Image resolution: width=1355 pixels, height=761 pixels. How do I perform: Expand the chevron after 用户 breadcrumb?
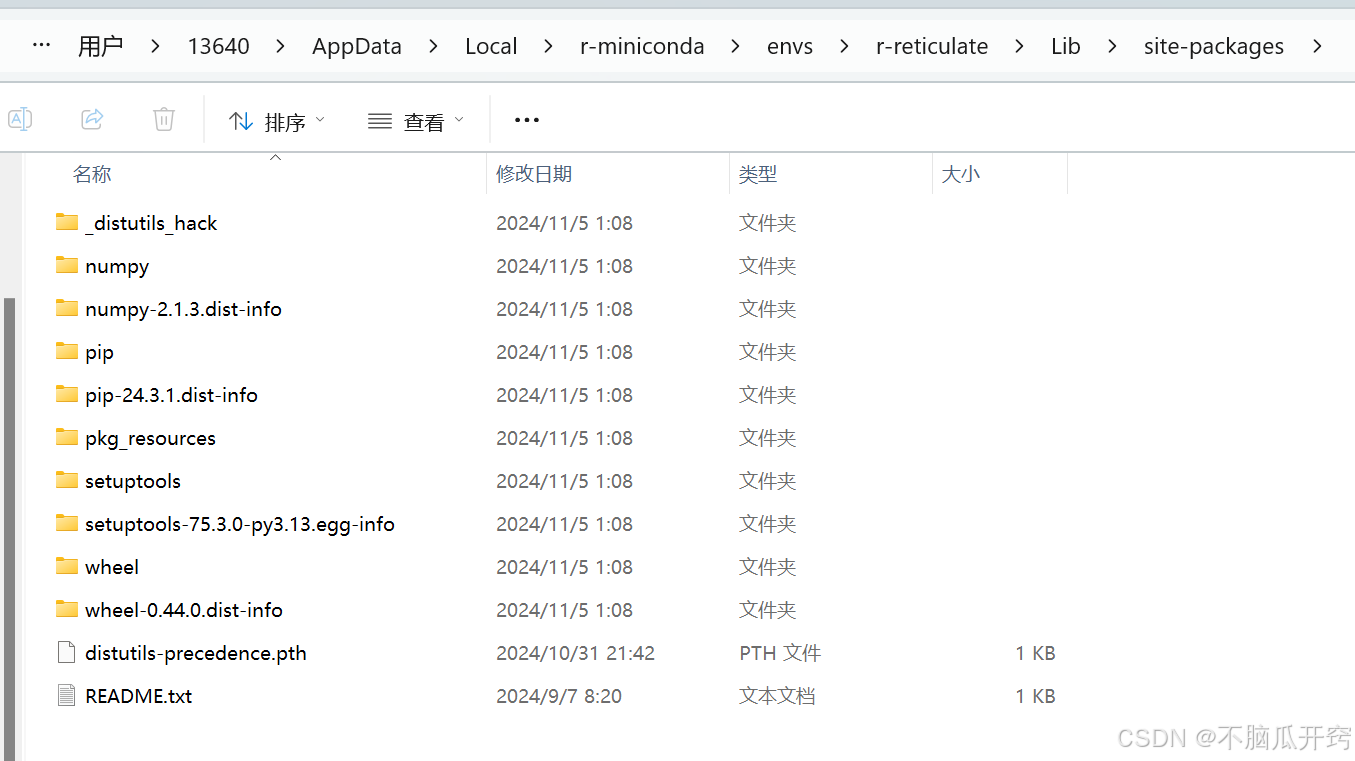click(x=155, y=46)
